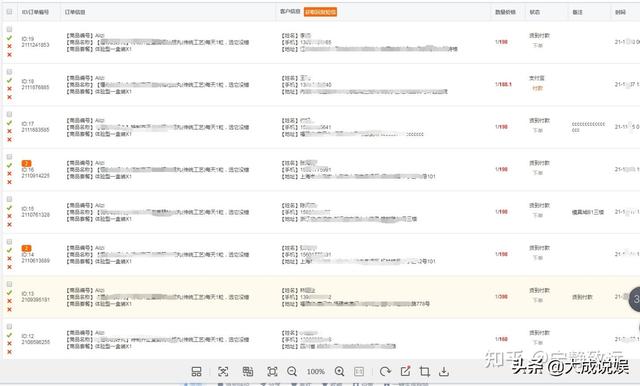Toggle the select-all checkbox in table header

click(x=9, y=12)
